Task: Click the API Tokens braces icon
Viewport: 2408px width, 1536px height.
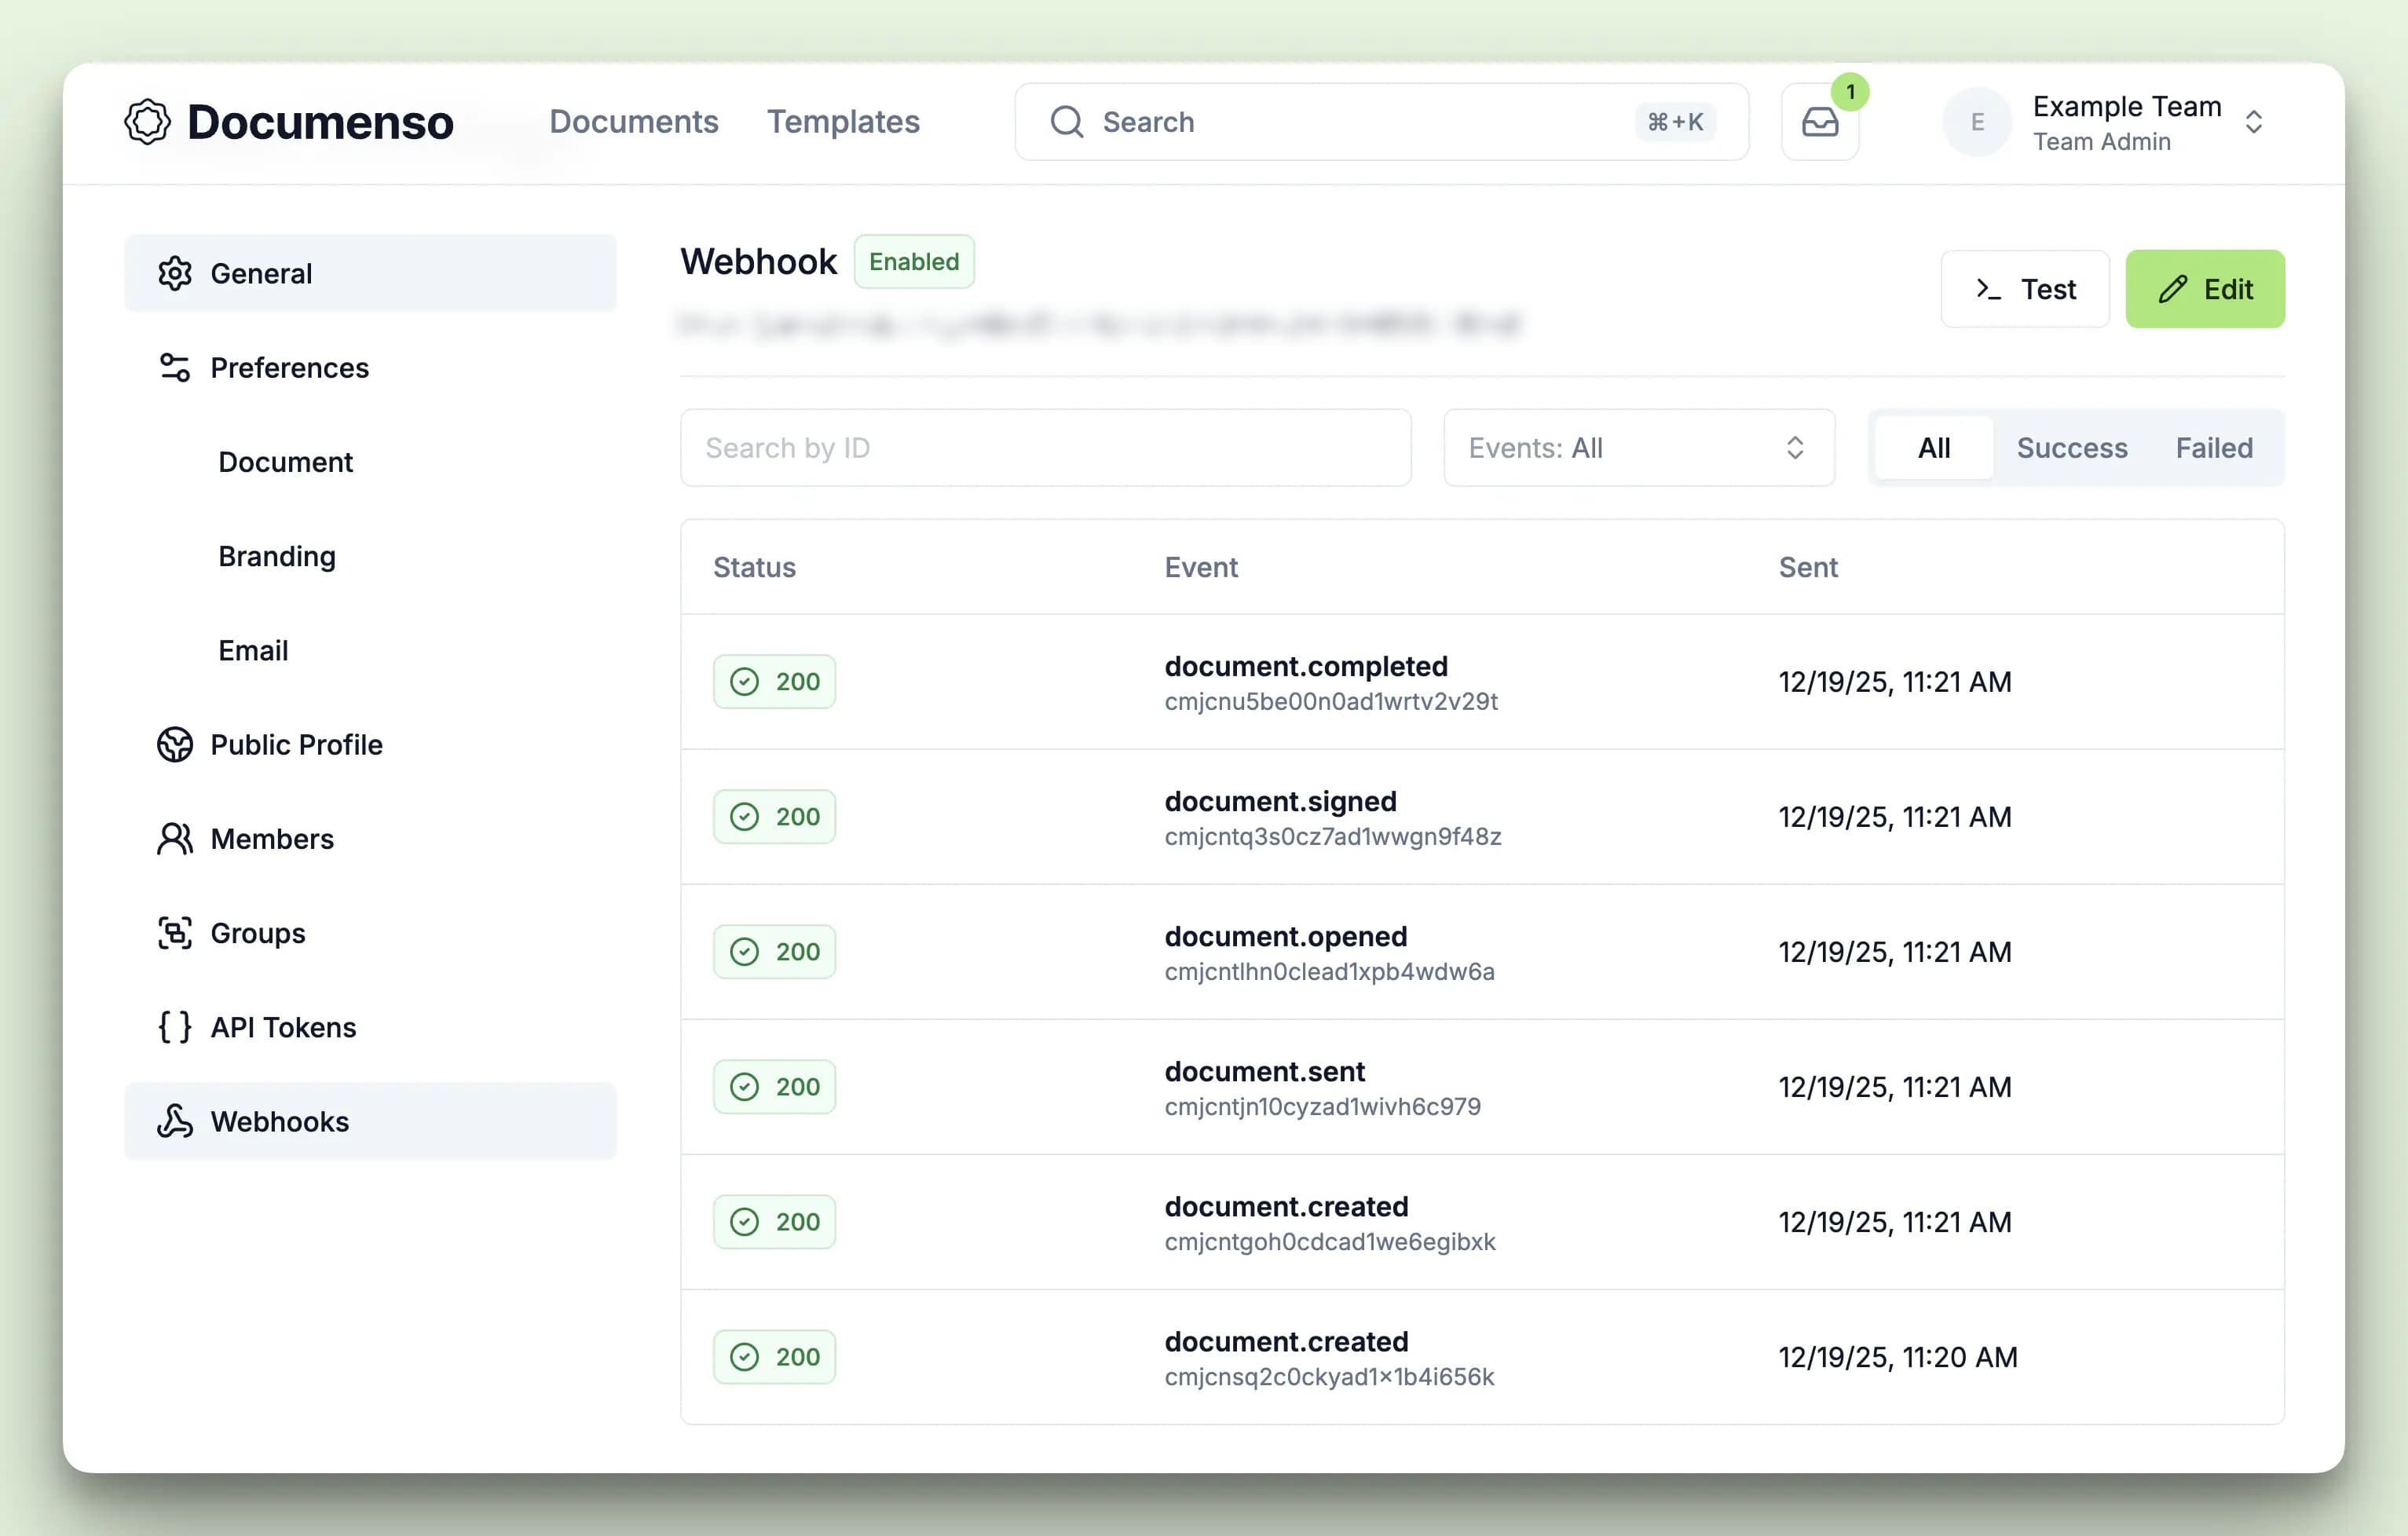Action: (175, 1026)
